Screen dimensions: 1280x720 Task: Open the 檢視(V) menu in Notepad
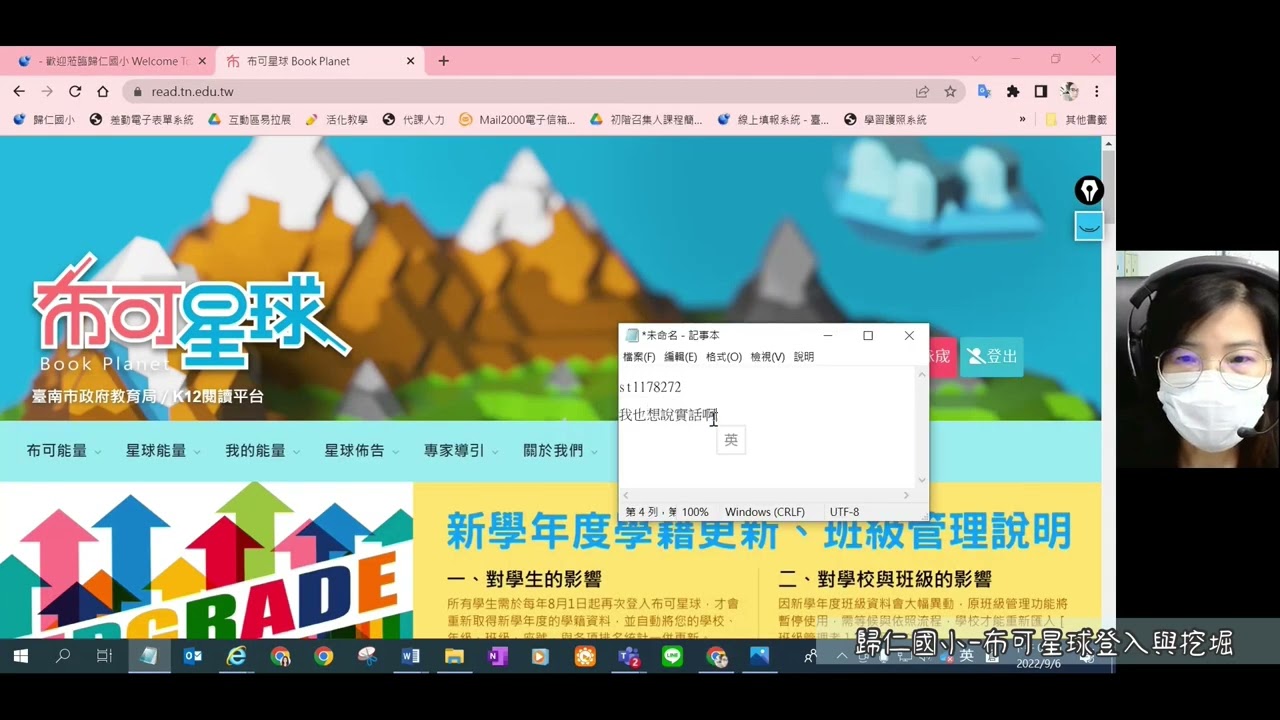click(768, 357)
